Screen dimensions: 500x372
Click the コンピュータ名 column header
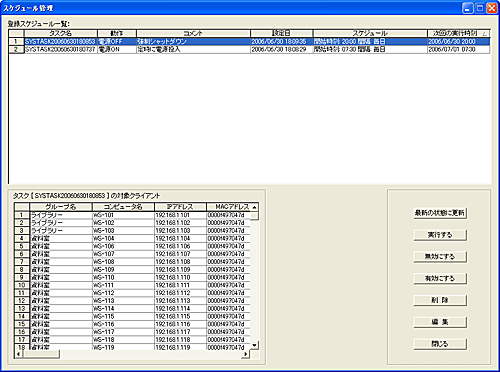pyautogui.click(x=123, y=207)
